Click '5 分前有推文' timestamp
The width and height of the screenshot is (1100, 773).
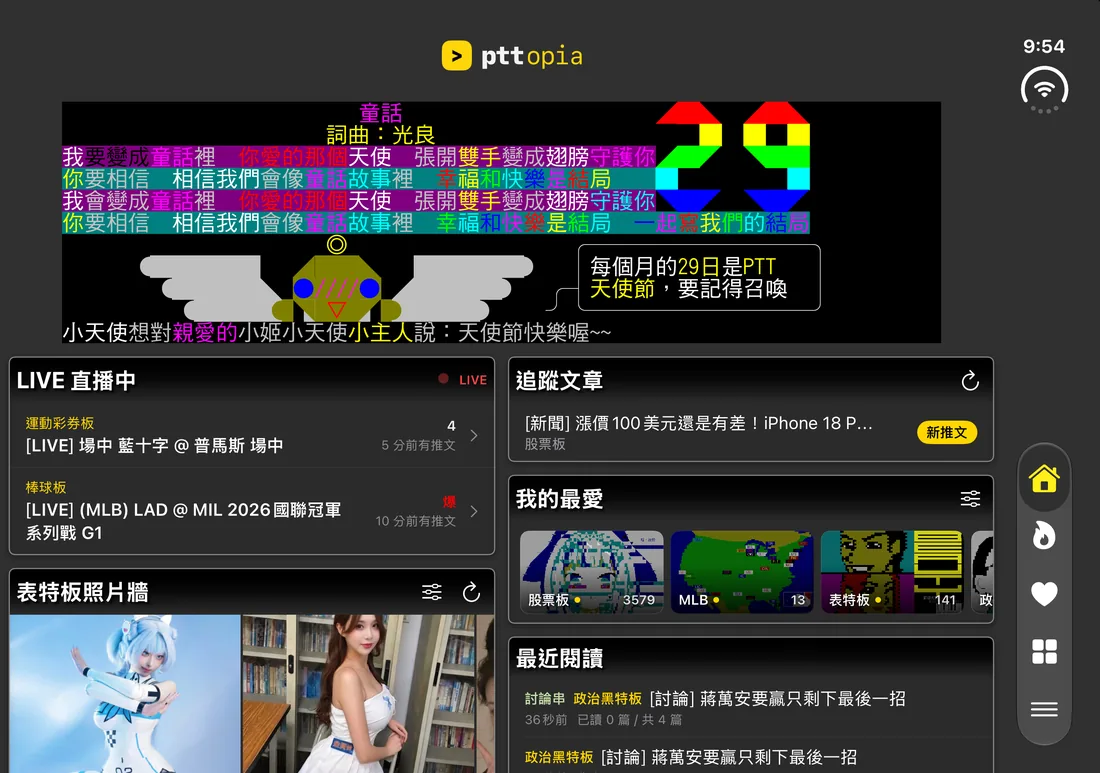click(418, 445)
